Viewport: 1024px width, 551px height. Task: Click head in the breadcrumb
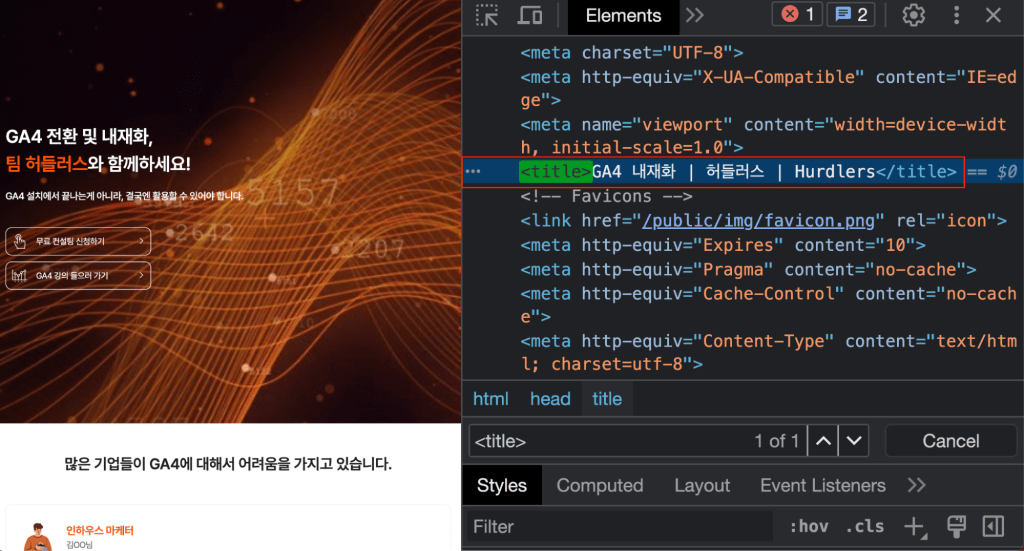(550, 399)
